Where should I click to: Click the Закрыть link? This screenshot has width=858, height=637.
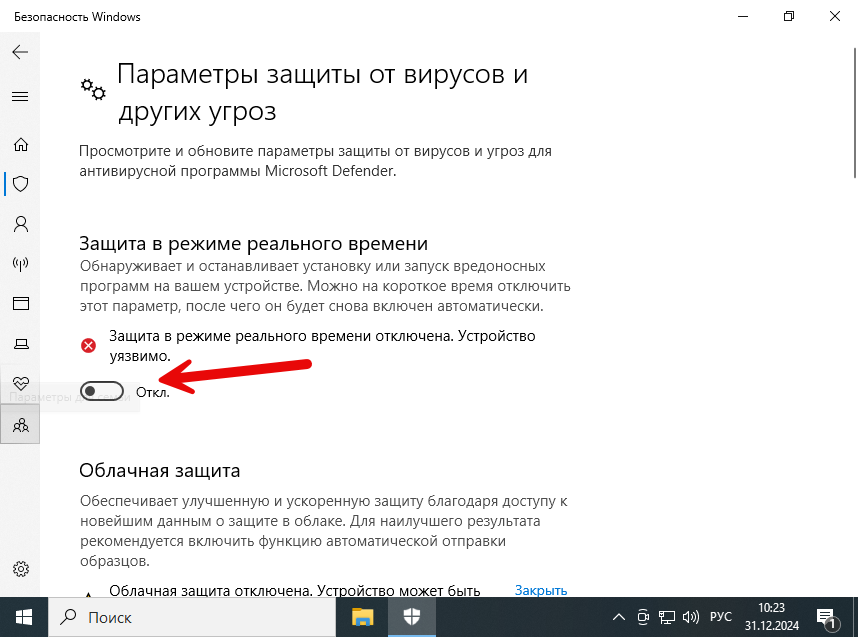pos(540,591)
